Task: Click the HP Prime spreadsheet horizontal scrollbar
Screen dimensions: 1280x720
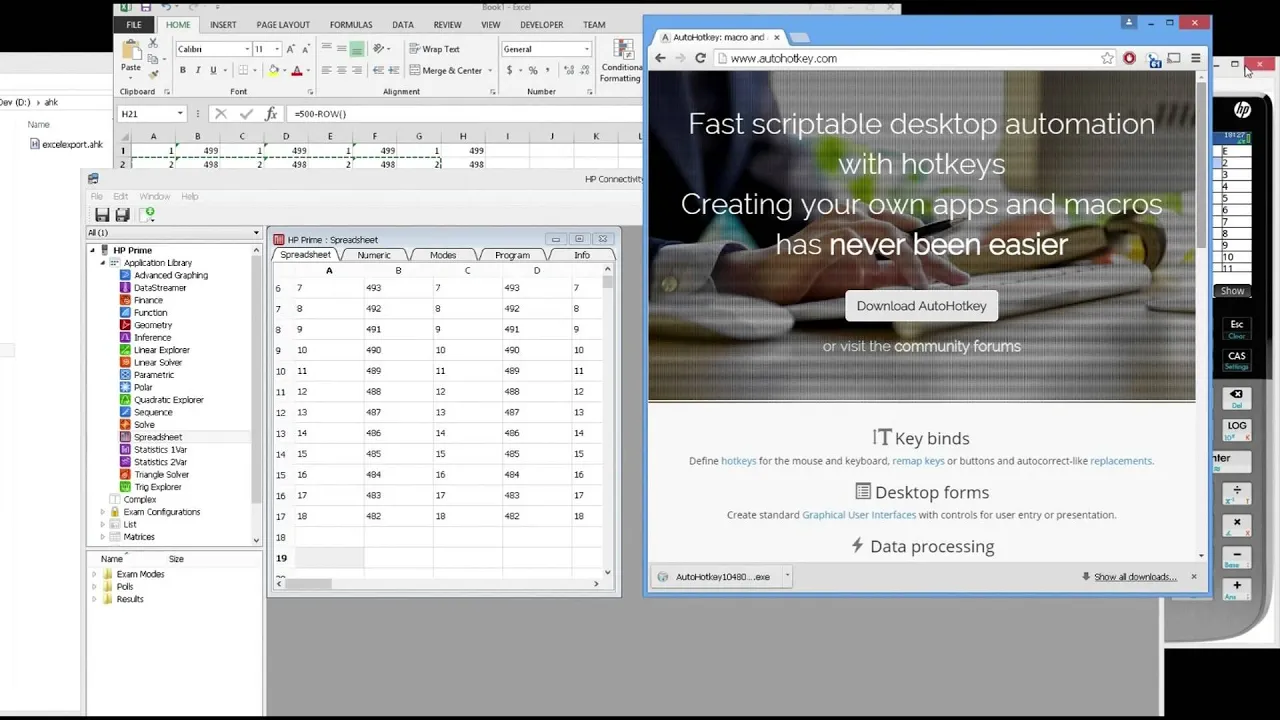Action: tap(439, 583)
